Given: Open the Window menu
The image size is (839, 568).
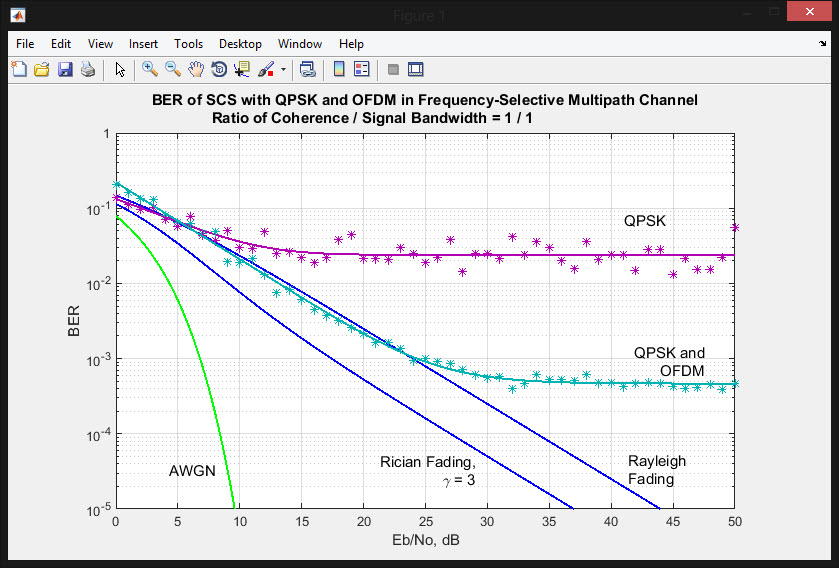Looking at the screenshot, I should pos(300,44).
